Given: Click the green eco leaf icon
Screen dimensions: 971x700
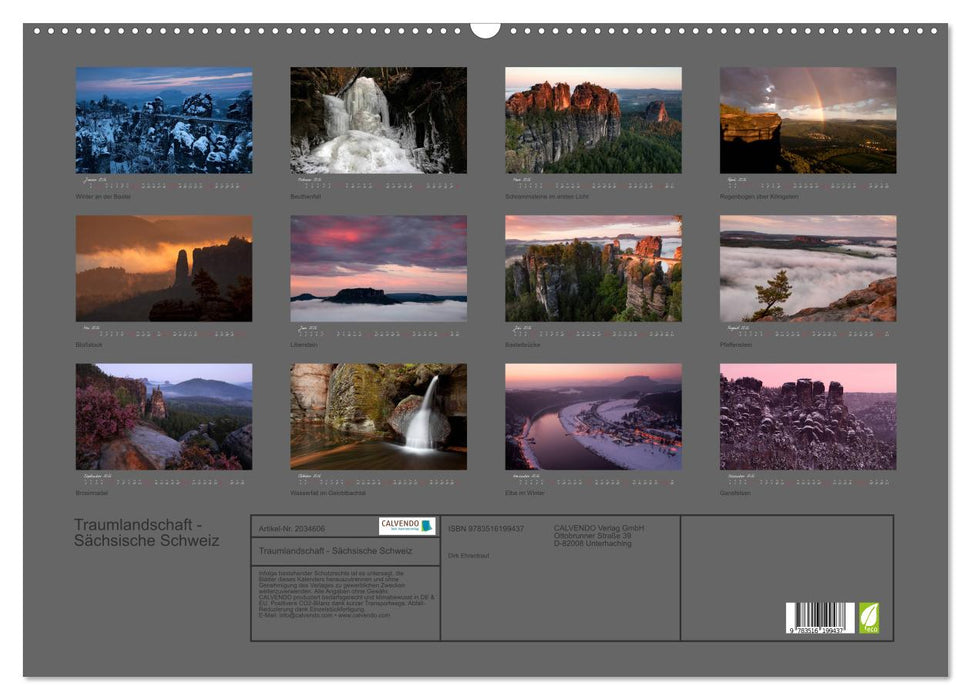Looking at the screenshot, I should (869, 617).
